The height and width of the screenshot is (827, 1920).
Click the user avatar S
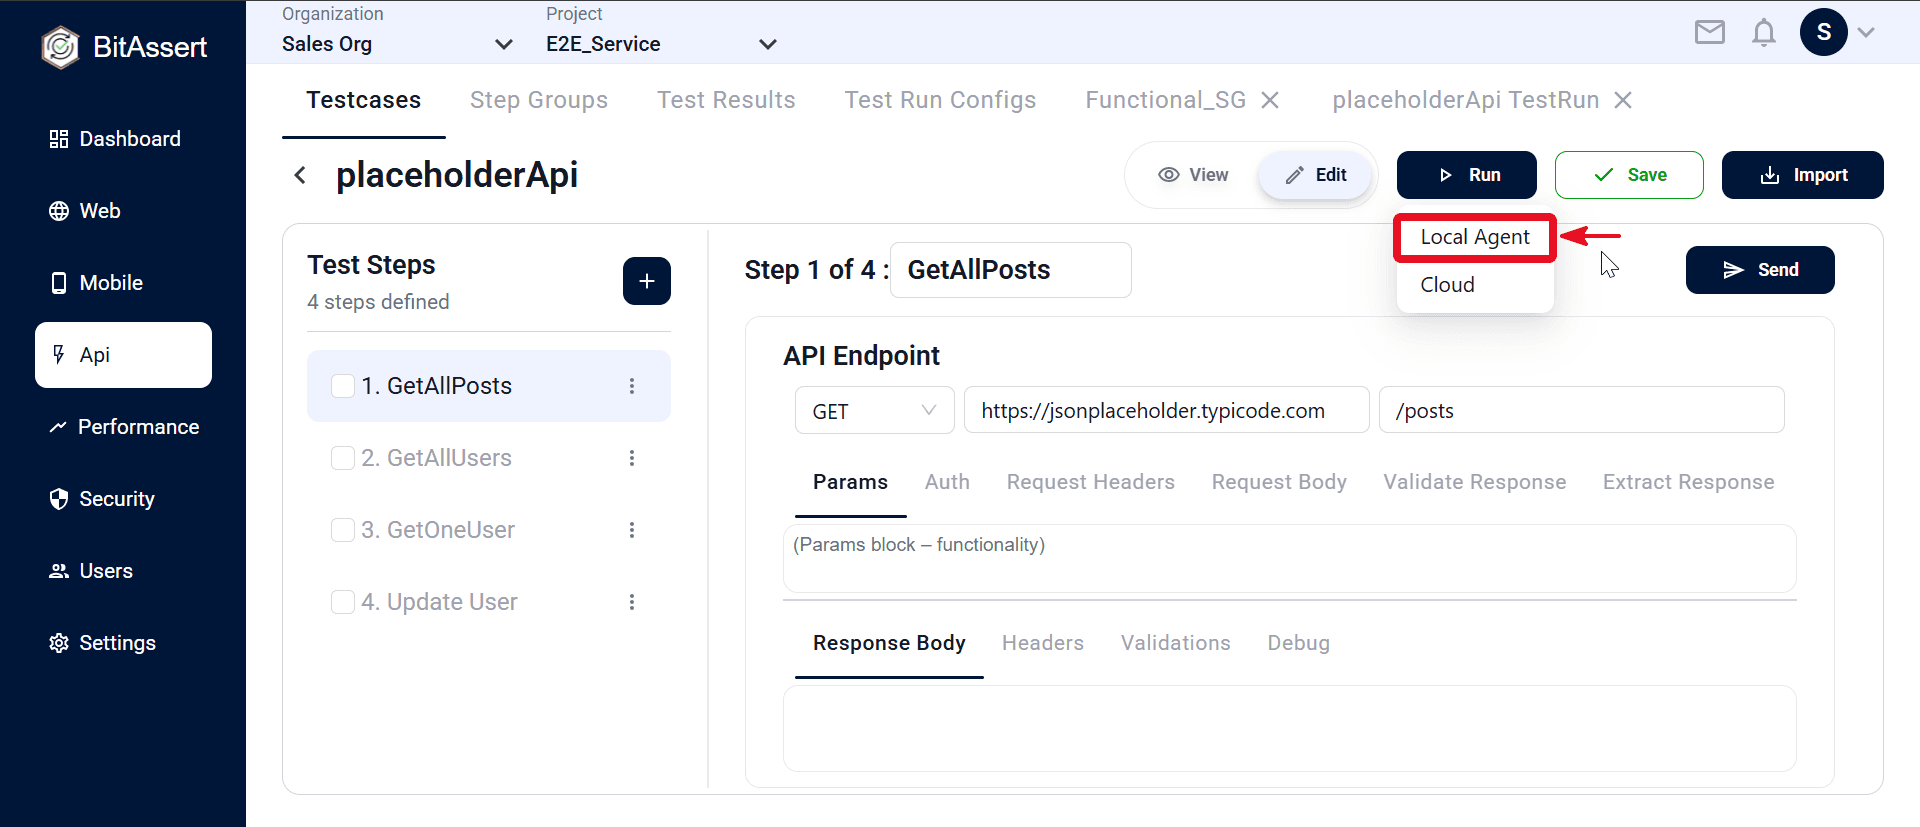[x=1824, y=32]
